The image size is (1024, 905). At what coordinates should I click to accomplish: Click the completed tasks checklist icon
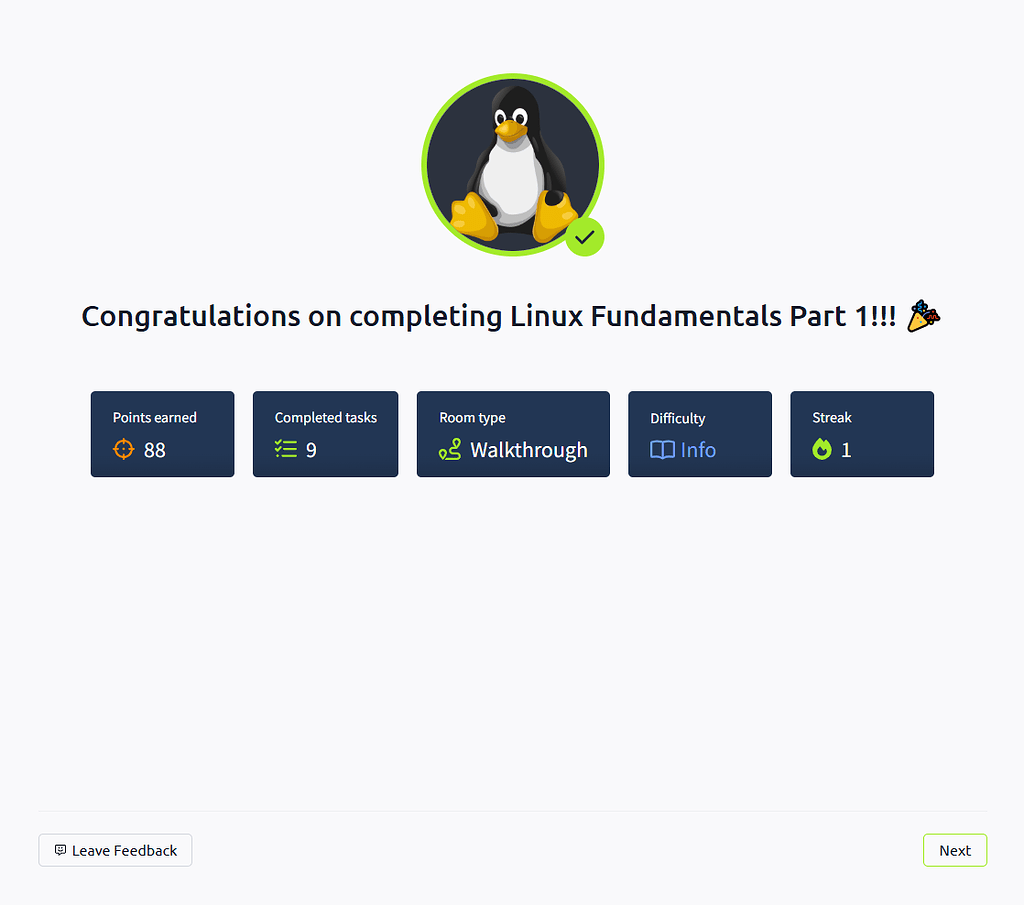coord(286,449)
